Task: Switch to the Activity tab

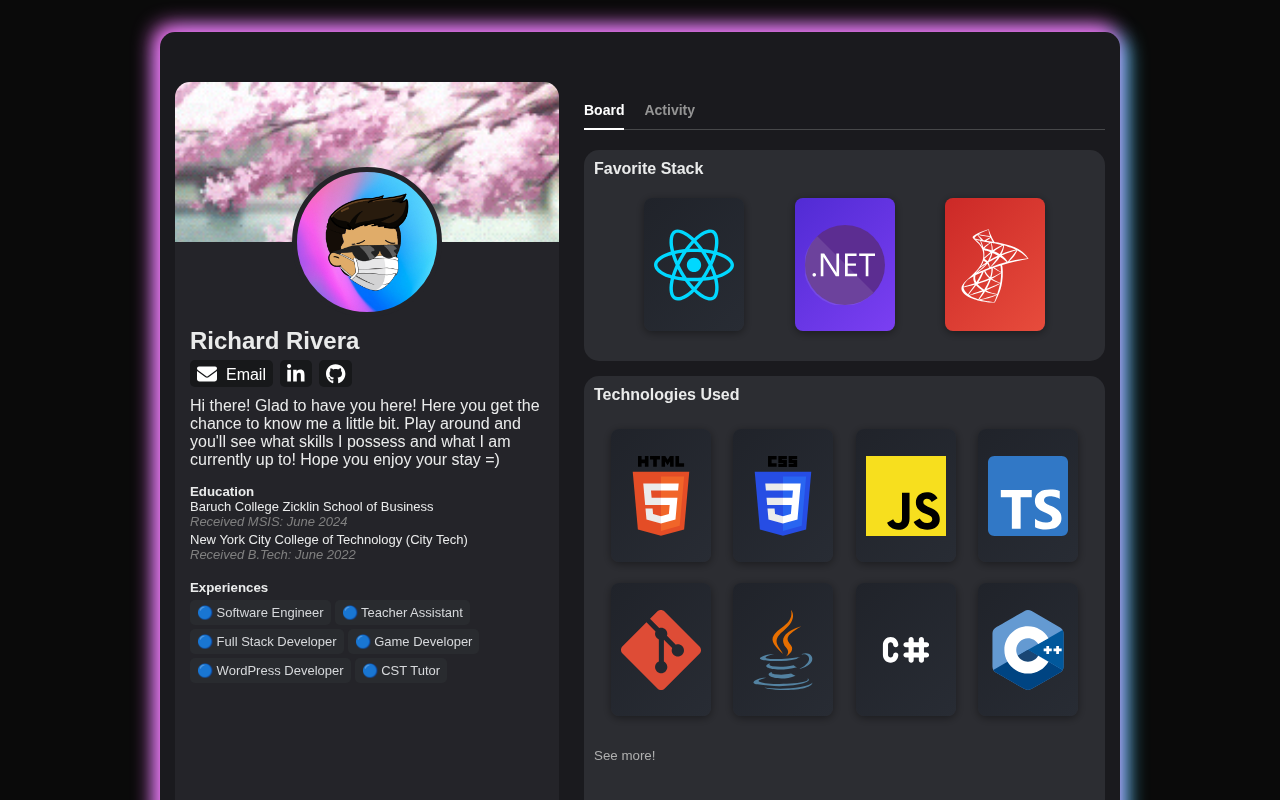Action: 669,110
